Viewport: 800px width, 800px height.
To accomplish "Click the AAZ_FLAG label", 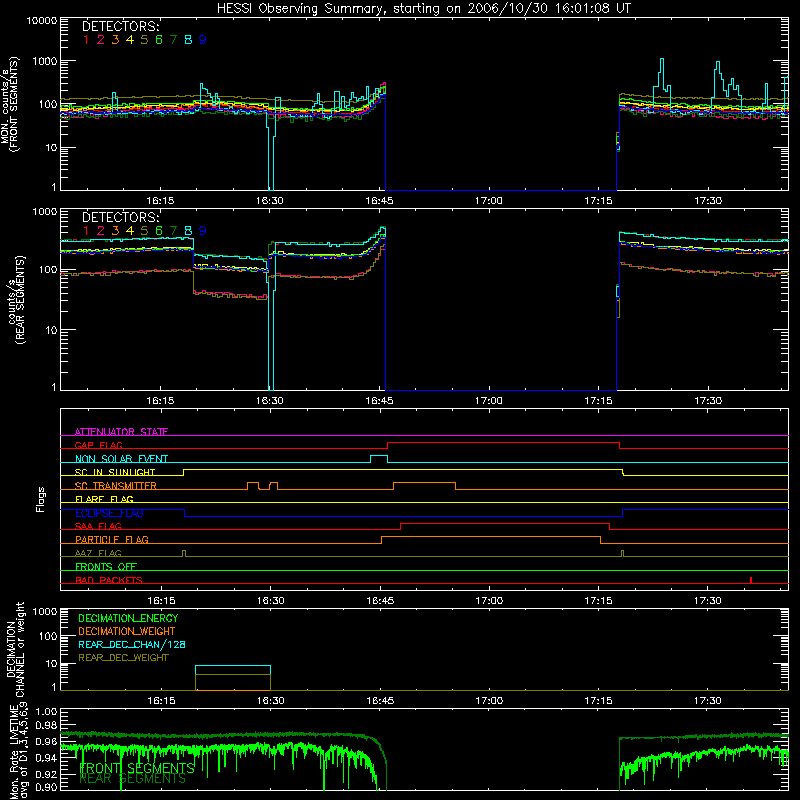I will tap(98, 553).
